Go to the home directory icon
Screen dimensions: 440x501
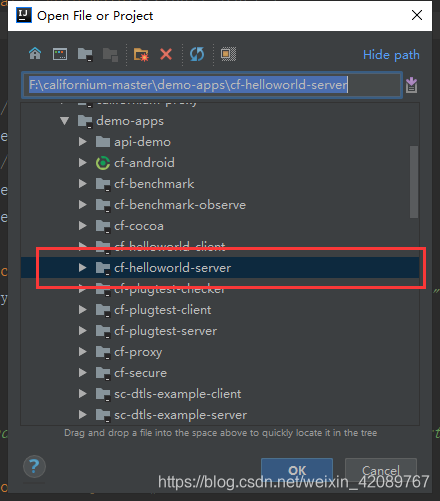click(35, 53)
